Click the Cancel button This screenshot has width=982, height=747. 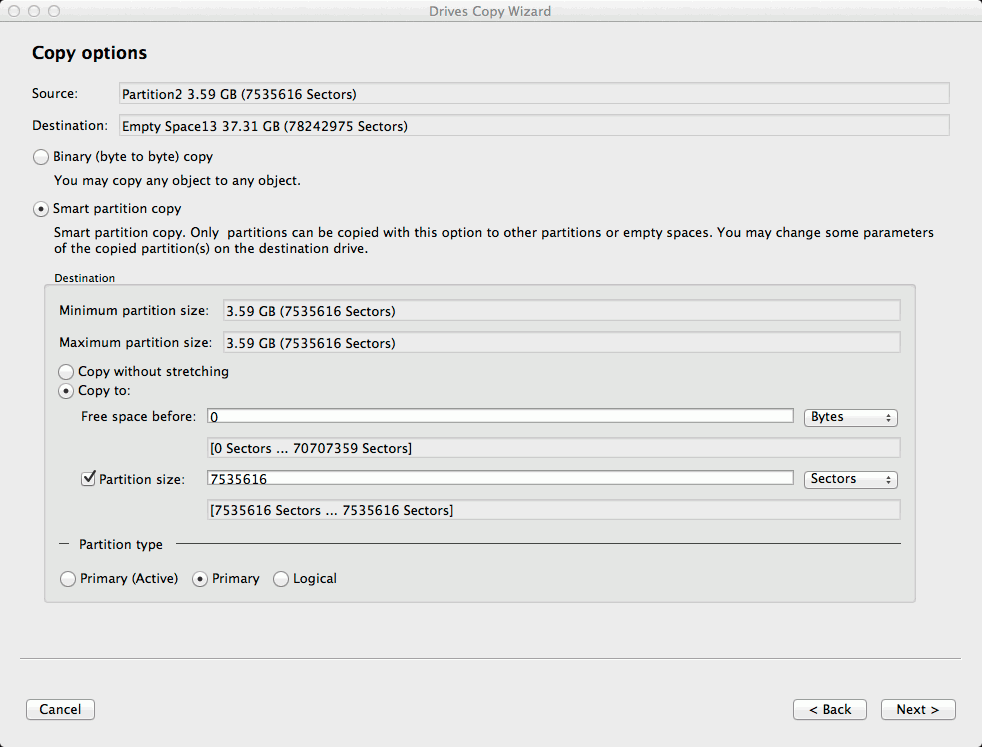pyautogui.click(x=60, y=709)
